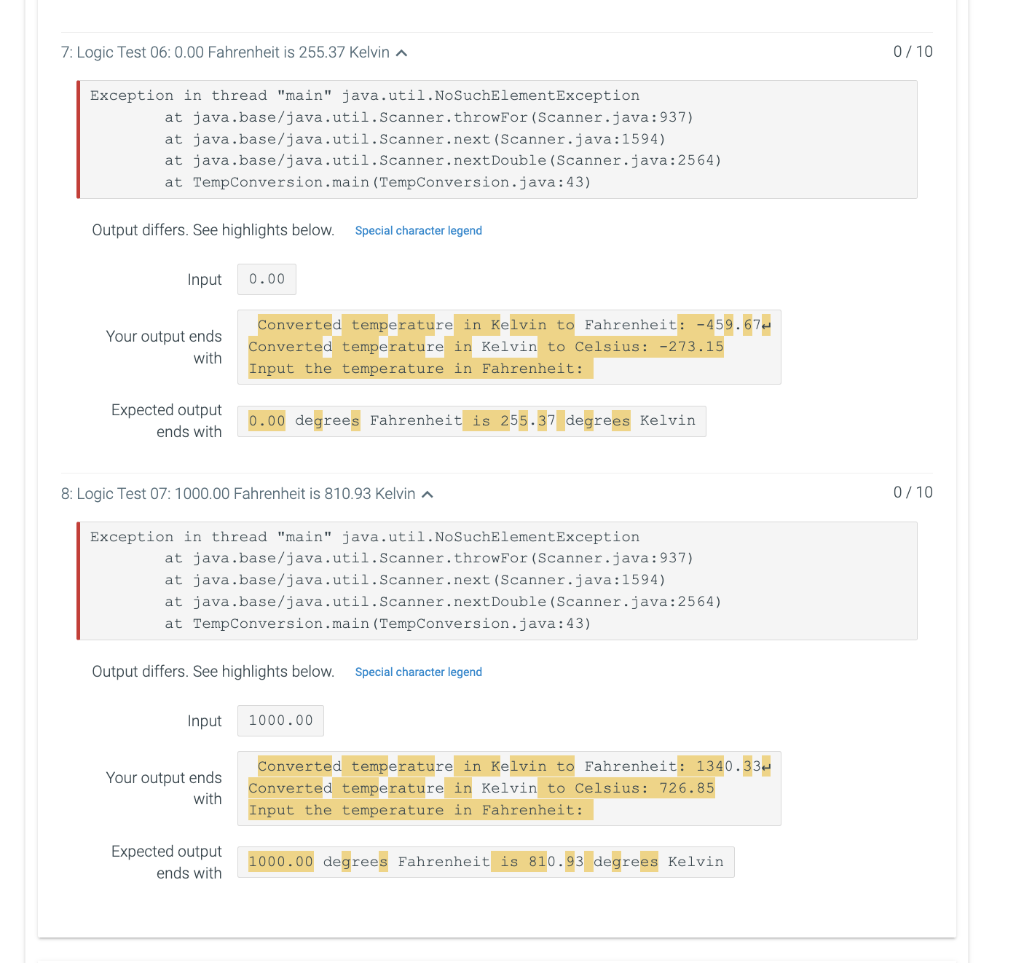This screenshot has height=963, width=1024.
Task: Click the score 0 / 10 for Logic Test 06
Action: 912,52
